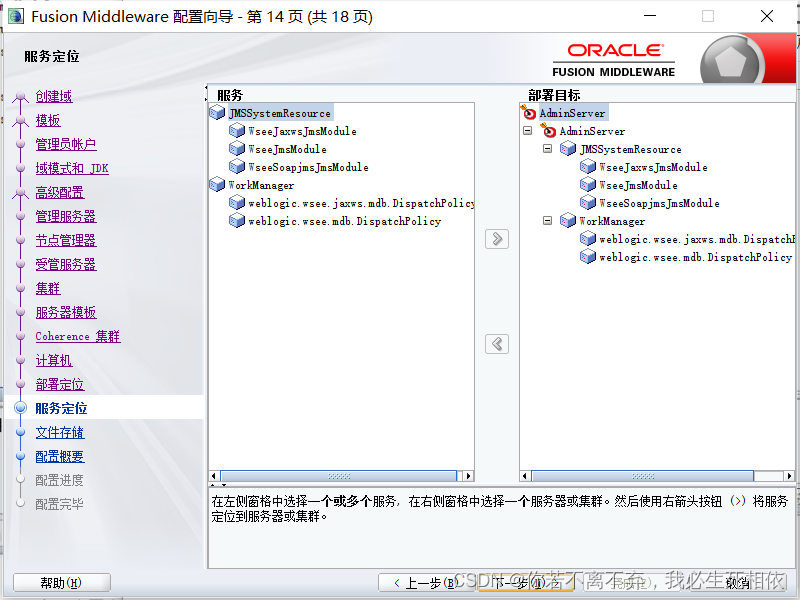Select WseeJmsModule in services list

[287, 149]
